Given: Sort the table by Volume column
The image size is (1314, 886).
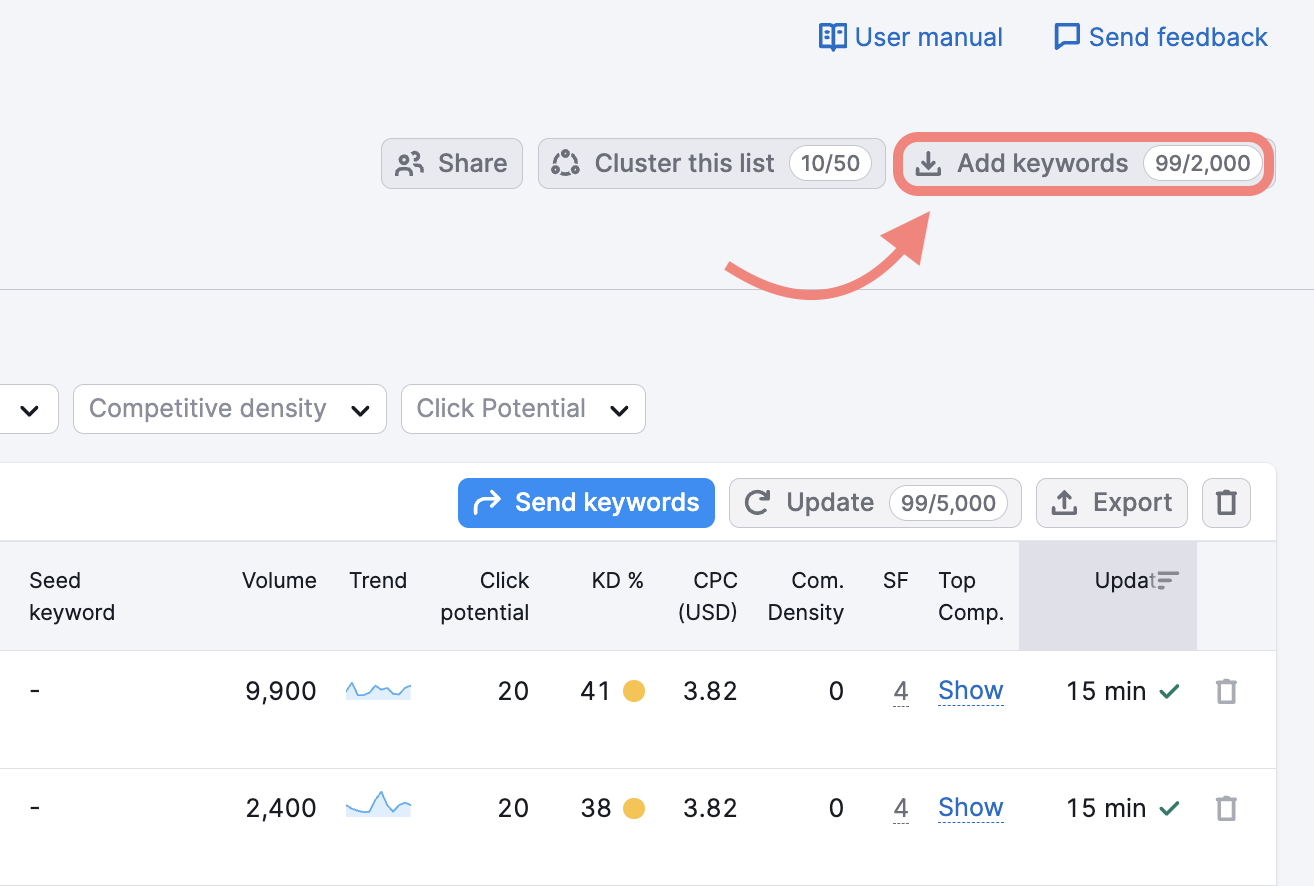Looking at the screenshot, I should point(279,581).
